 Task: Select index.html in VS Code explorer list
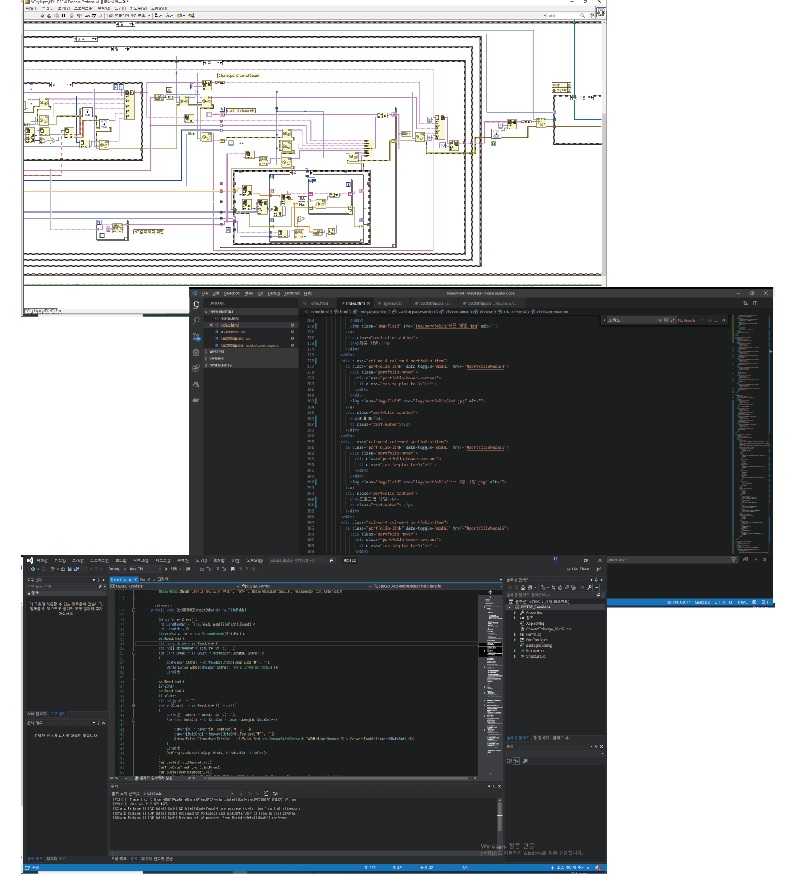pos(250,325)
